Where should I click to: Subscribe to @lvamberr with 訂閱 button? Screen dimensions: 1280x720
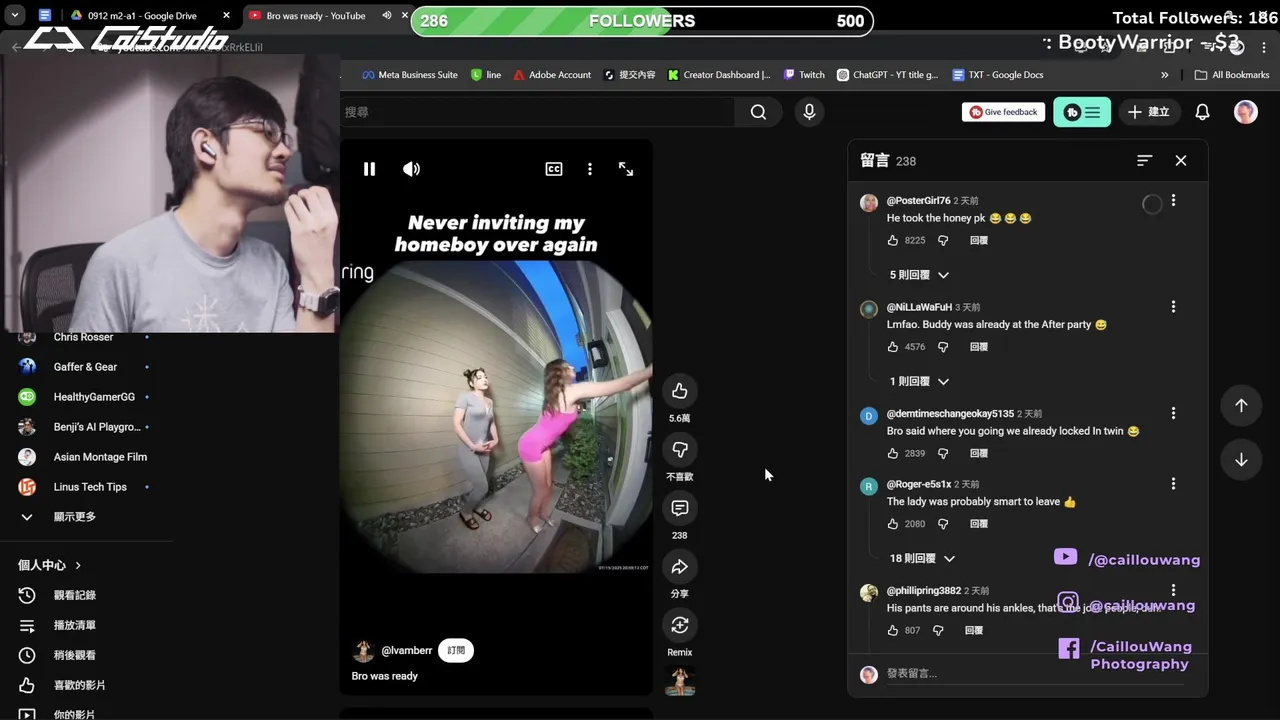pyautogui.click(x=456, y=650)
